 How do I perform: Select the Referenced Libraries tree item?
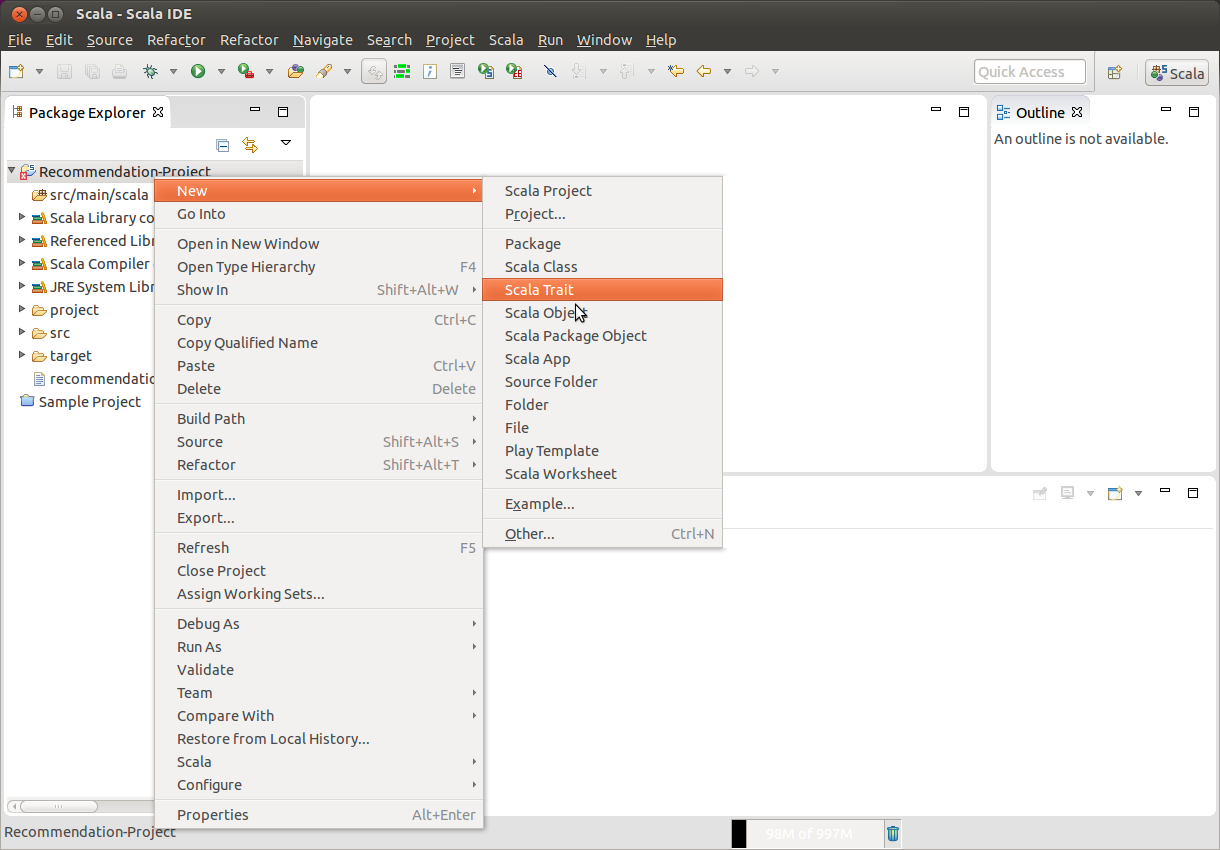click(x=92, y=240)
